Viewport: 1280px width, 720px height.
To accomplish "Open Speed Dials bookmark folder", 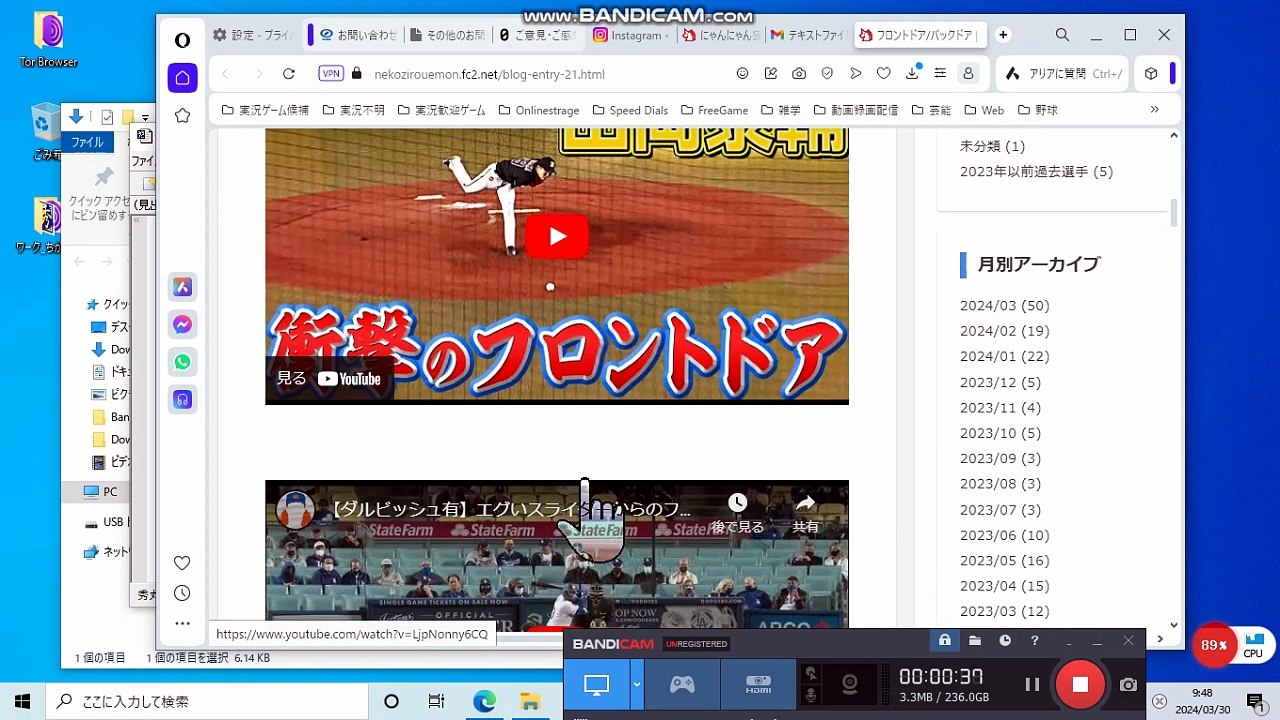I will tap(630, 110).
